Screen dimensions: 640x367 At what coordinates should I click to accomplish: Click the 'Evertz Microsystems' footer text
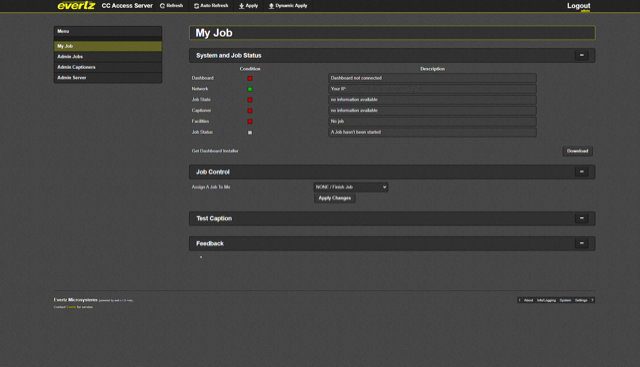click(x=76, y=300)
